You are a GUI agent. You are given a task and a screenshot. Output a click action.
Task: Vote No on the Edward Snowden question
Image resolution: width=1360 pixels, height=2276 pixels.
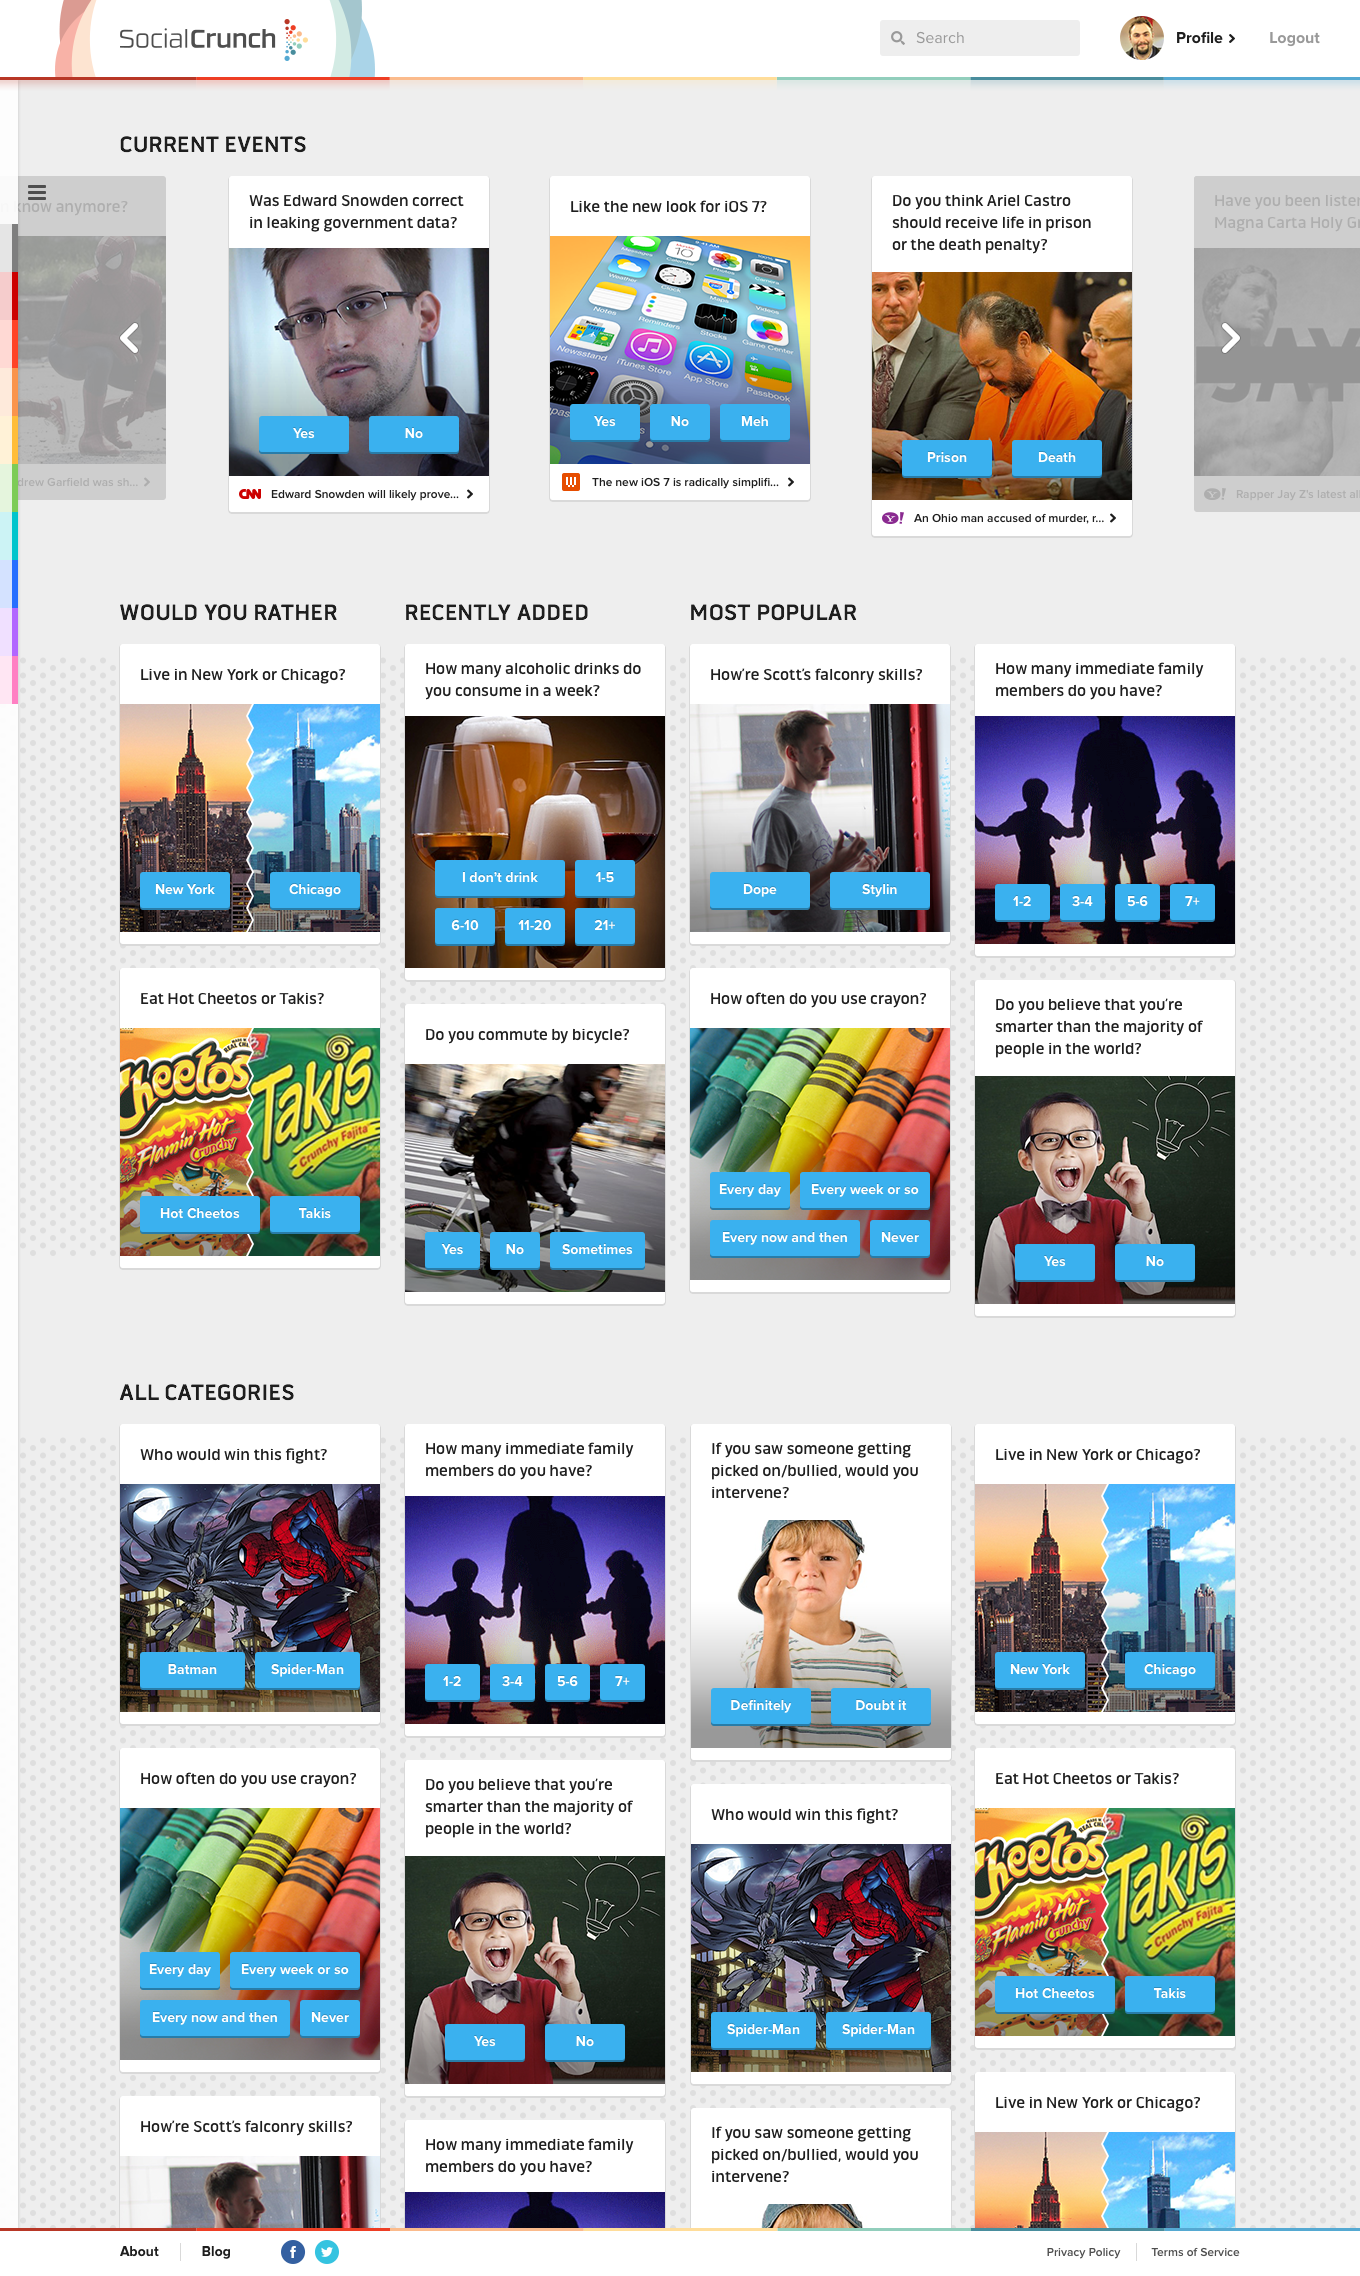414,434
